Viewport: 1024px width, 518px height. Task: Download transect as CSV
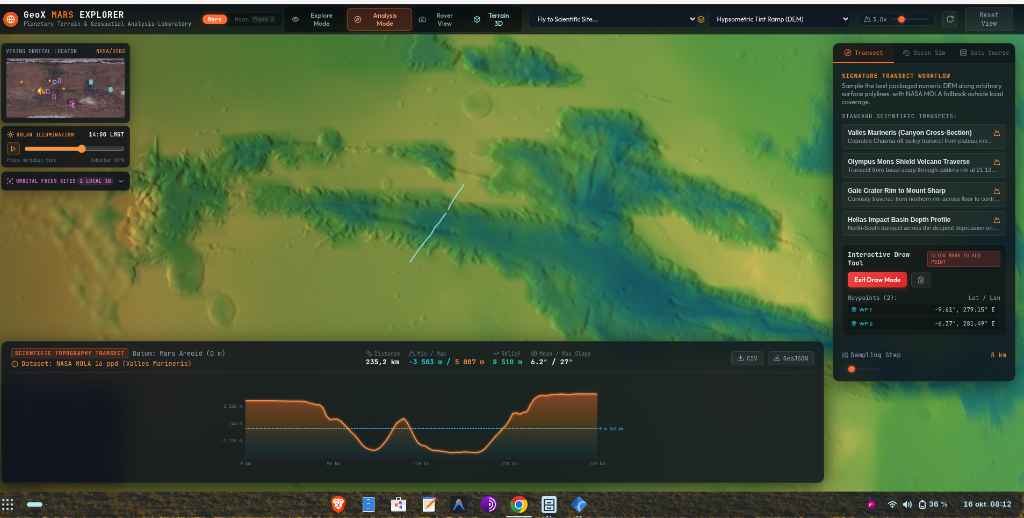coord(747,358)
